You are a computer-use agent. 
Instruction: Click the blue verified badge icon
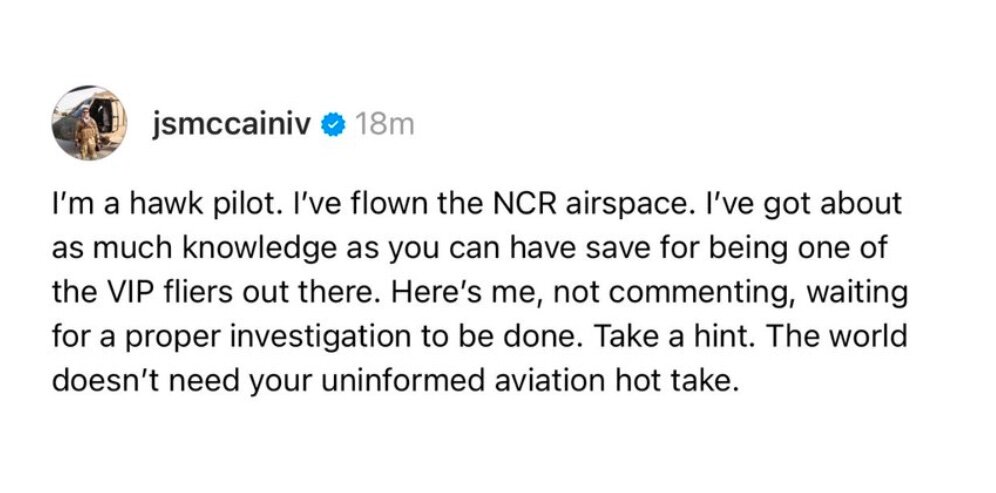pyautogui.click(x=336, y=125)
